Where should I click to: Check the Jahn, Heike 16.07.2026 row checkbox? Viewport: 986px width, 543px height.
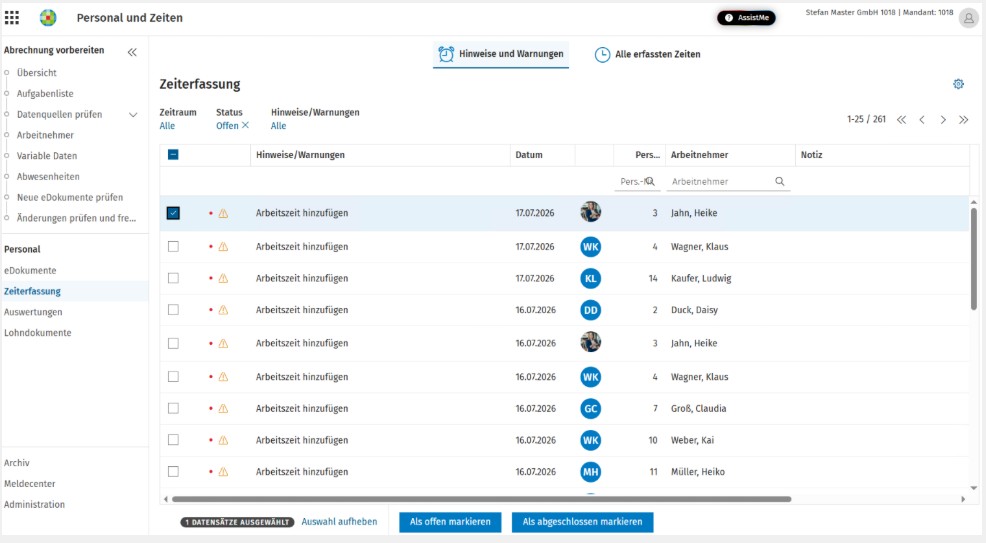coord(173,343)
